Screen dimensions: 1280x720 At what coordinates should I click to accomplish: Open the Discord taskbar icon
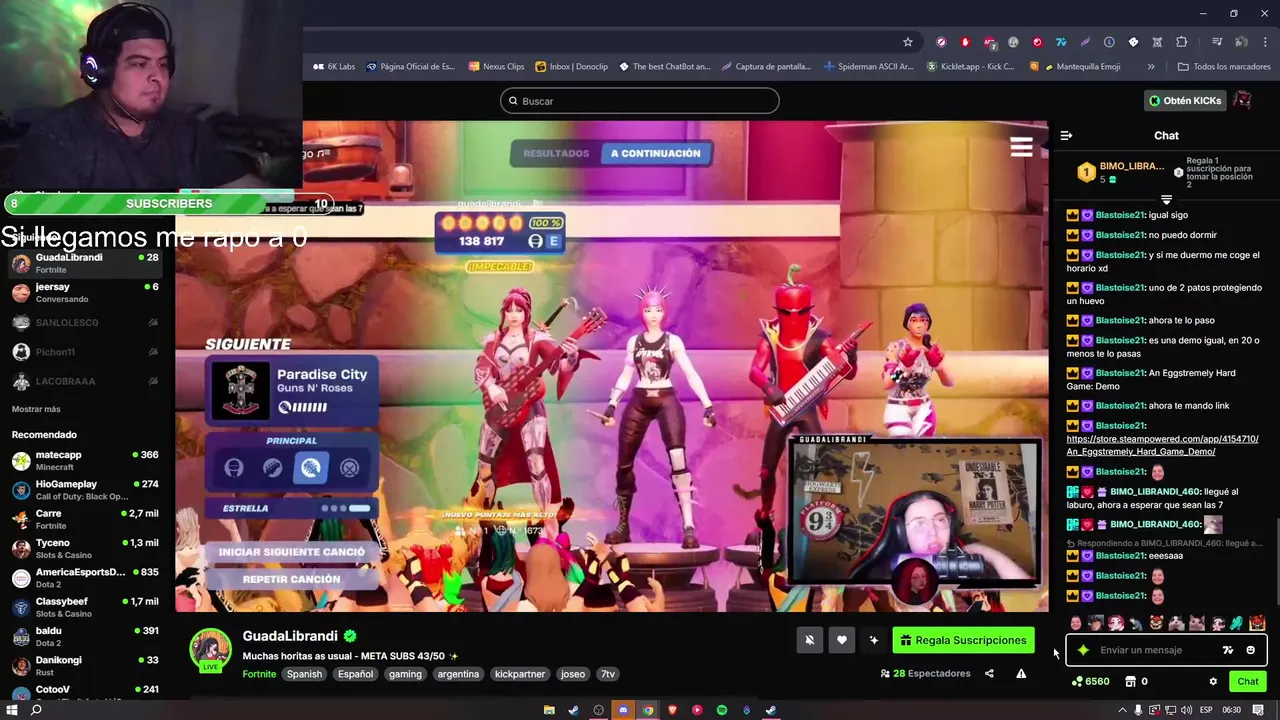pos(623,710)
